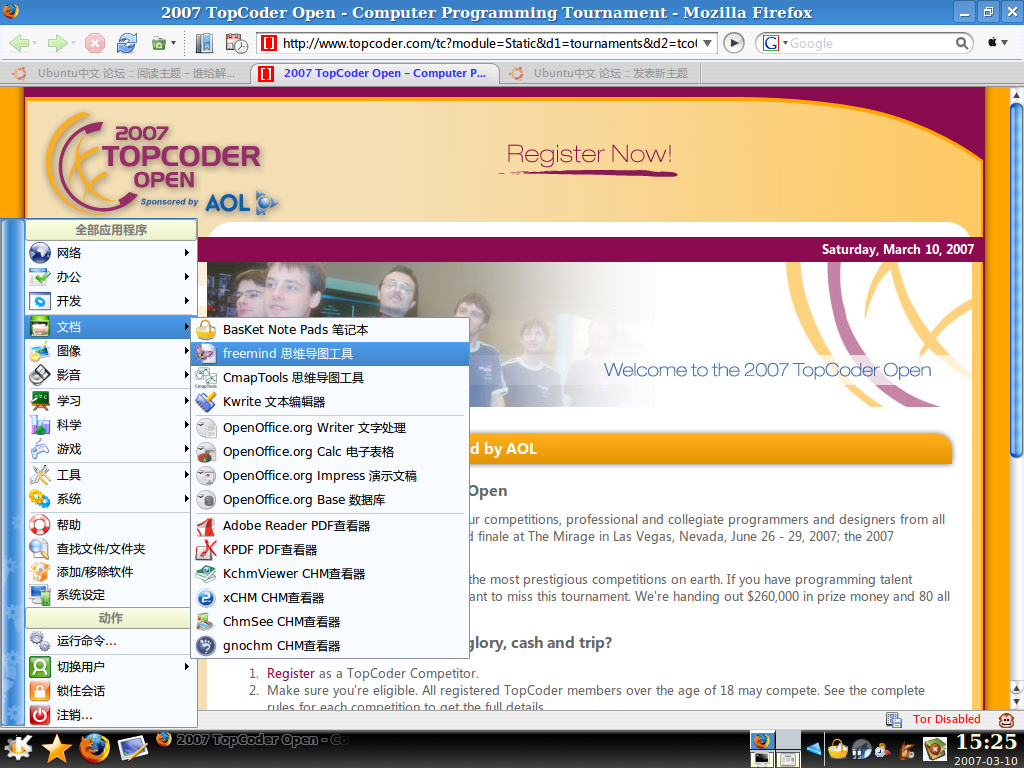Click the Firefox throbber activity icon
This screenshot has height=768, width=1024.
[993, 42]
